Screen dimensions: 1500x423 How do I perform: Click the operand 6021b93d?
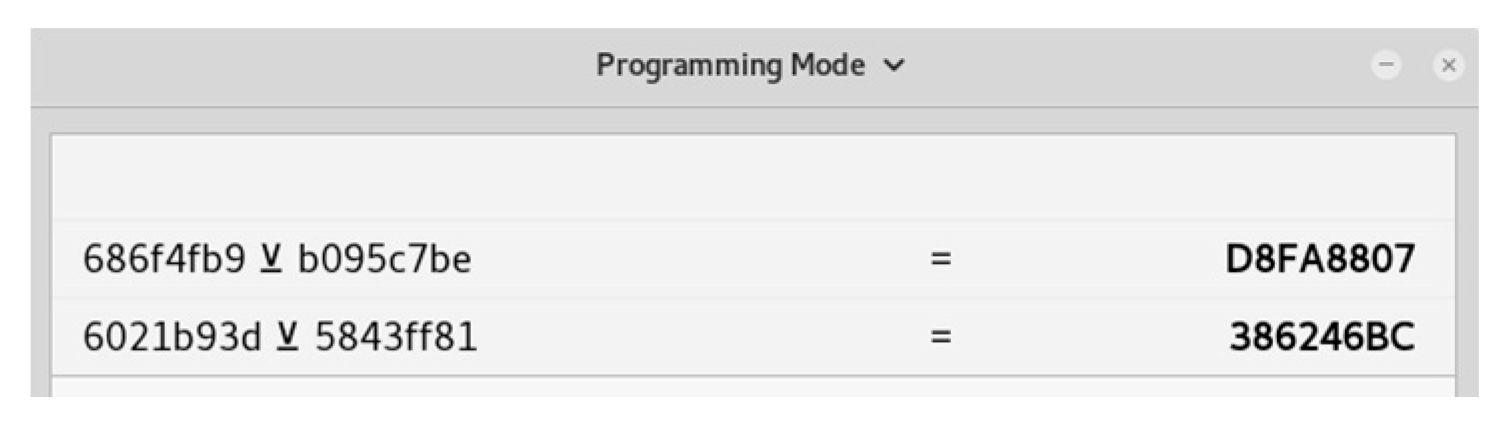[x=173, y=338]
